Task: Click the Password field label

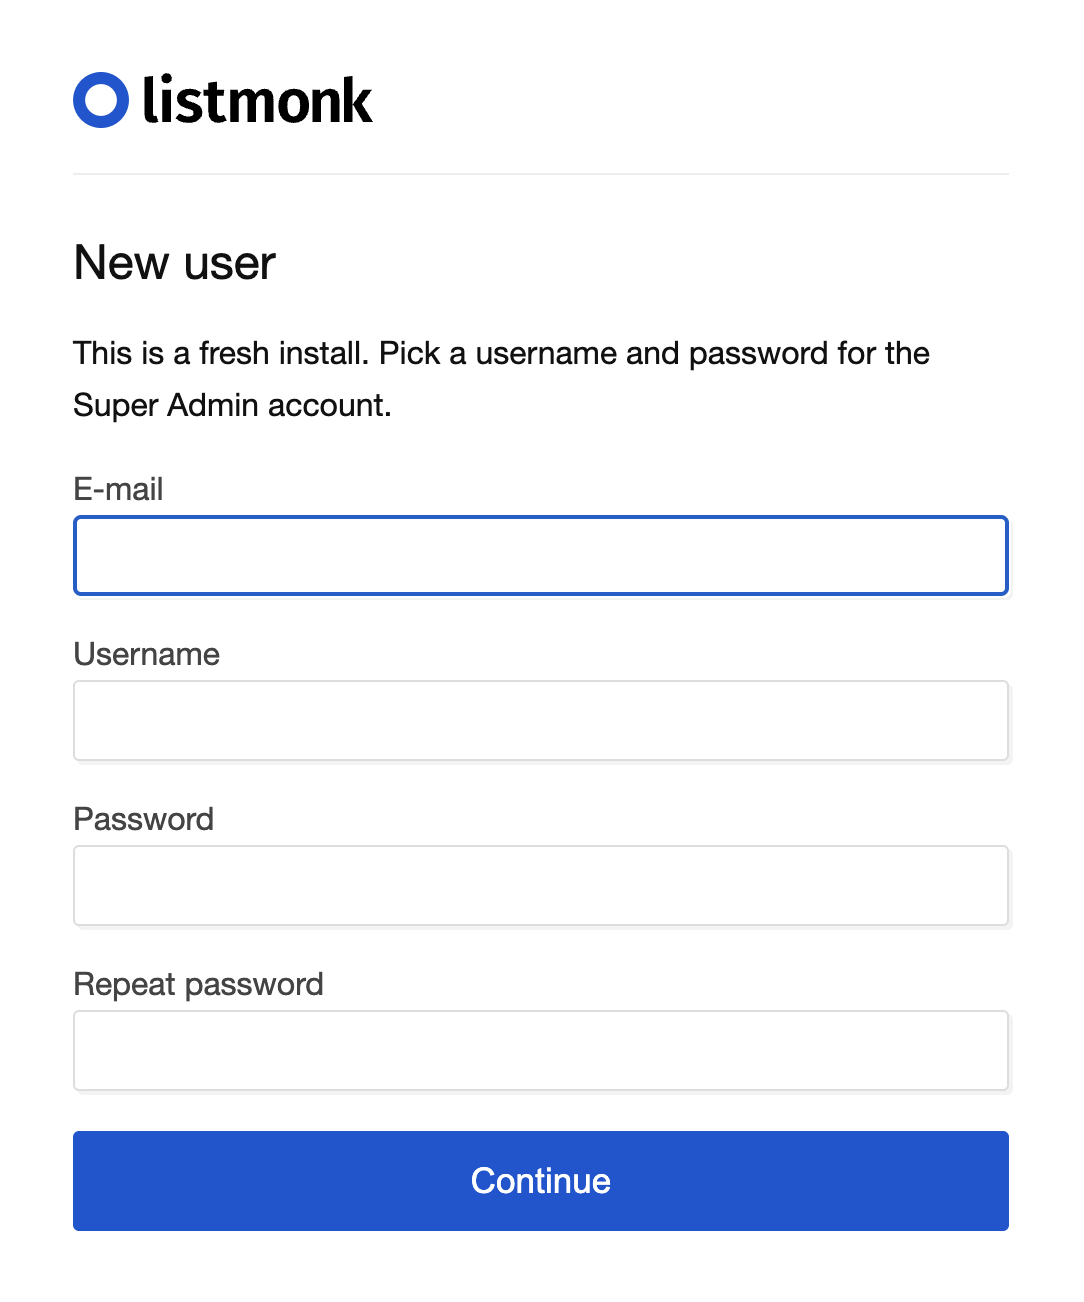Action: click(143, 819)
